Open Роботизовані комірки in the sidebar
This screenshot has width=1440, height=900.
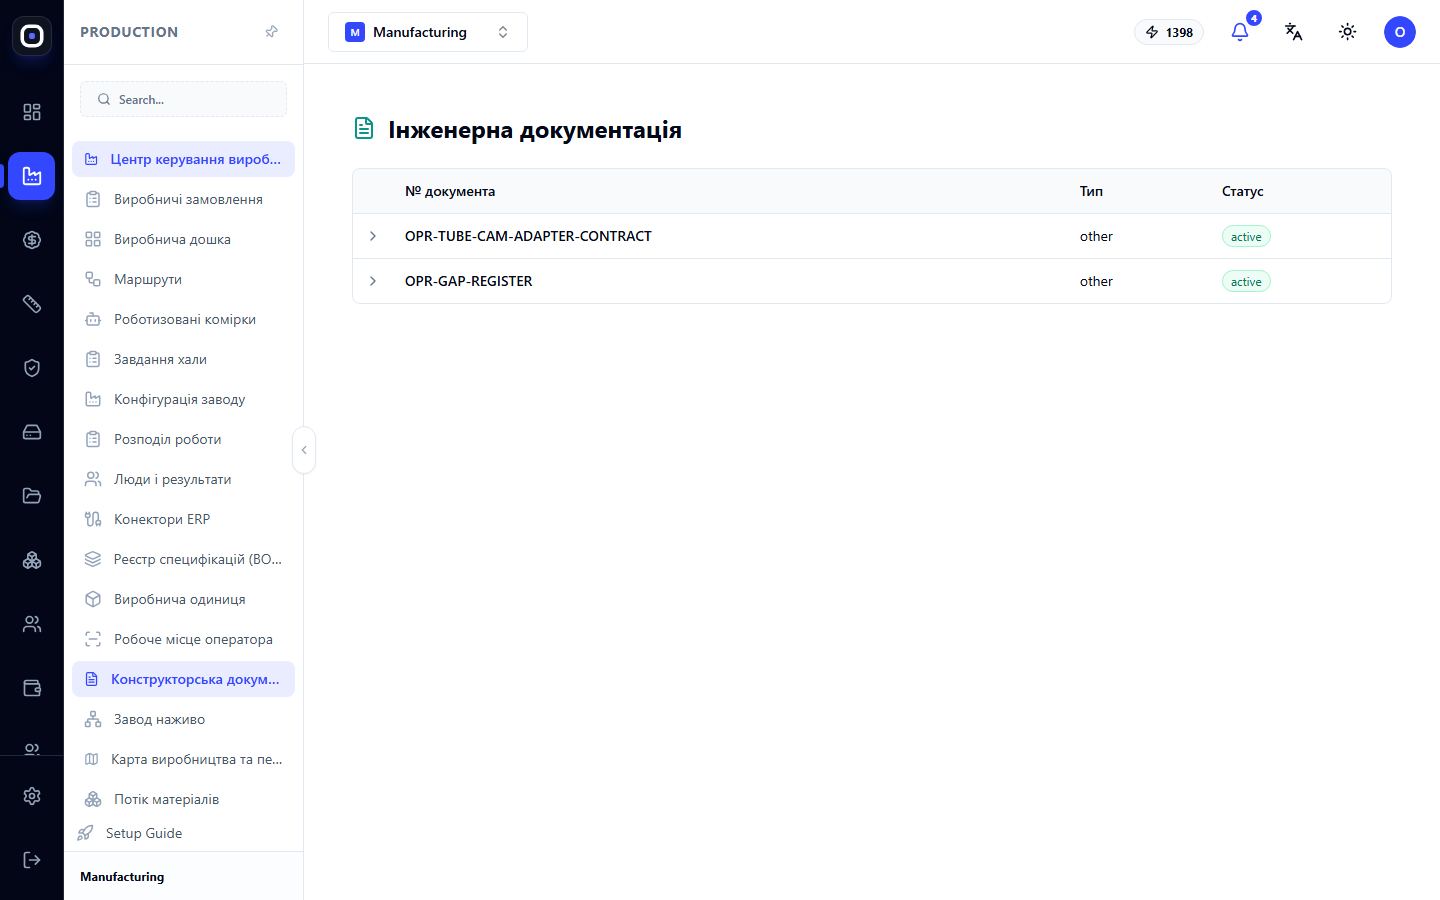coord(183,319)
